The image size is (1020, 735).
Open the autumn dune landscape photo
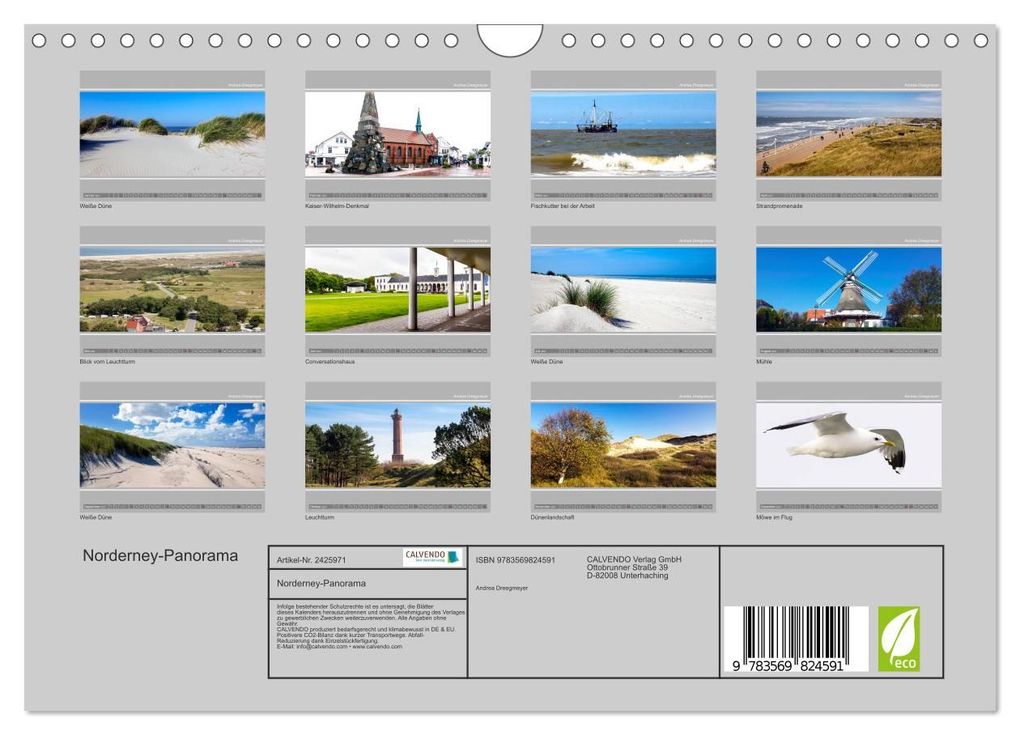(623, 445)
